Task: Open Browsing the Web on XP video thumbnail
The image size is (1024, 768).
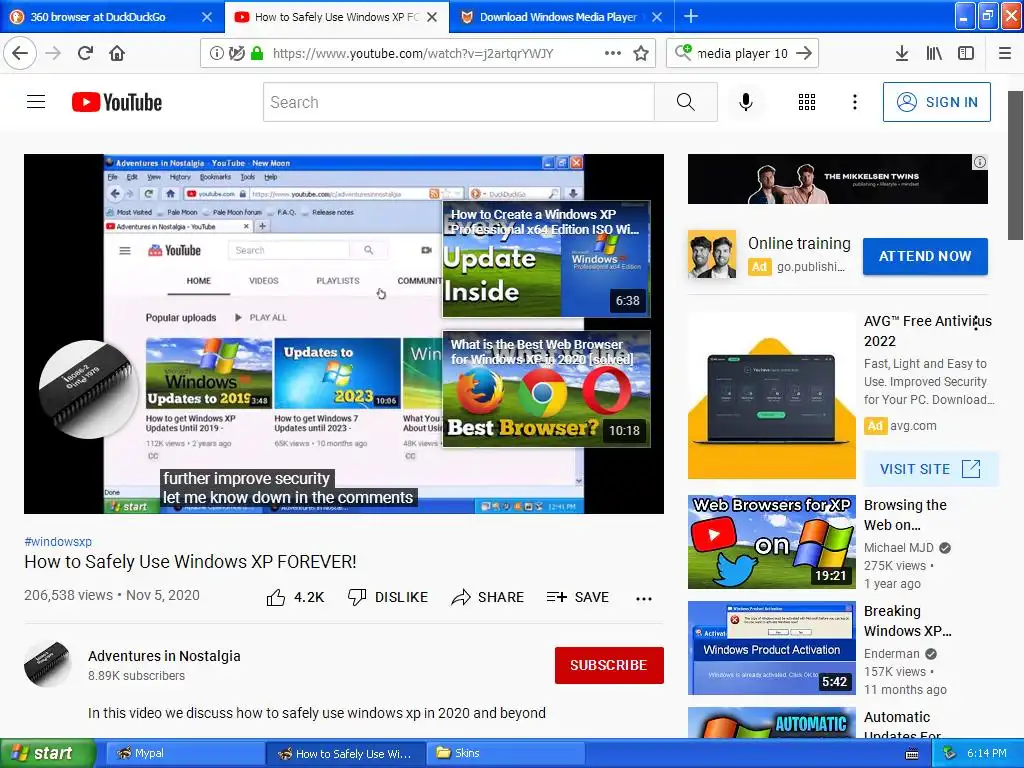Action: [771, 542]
